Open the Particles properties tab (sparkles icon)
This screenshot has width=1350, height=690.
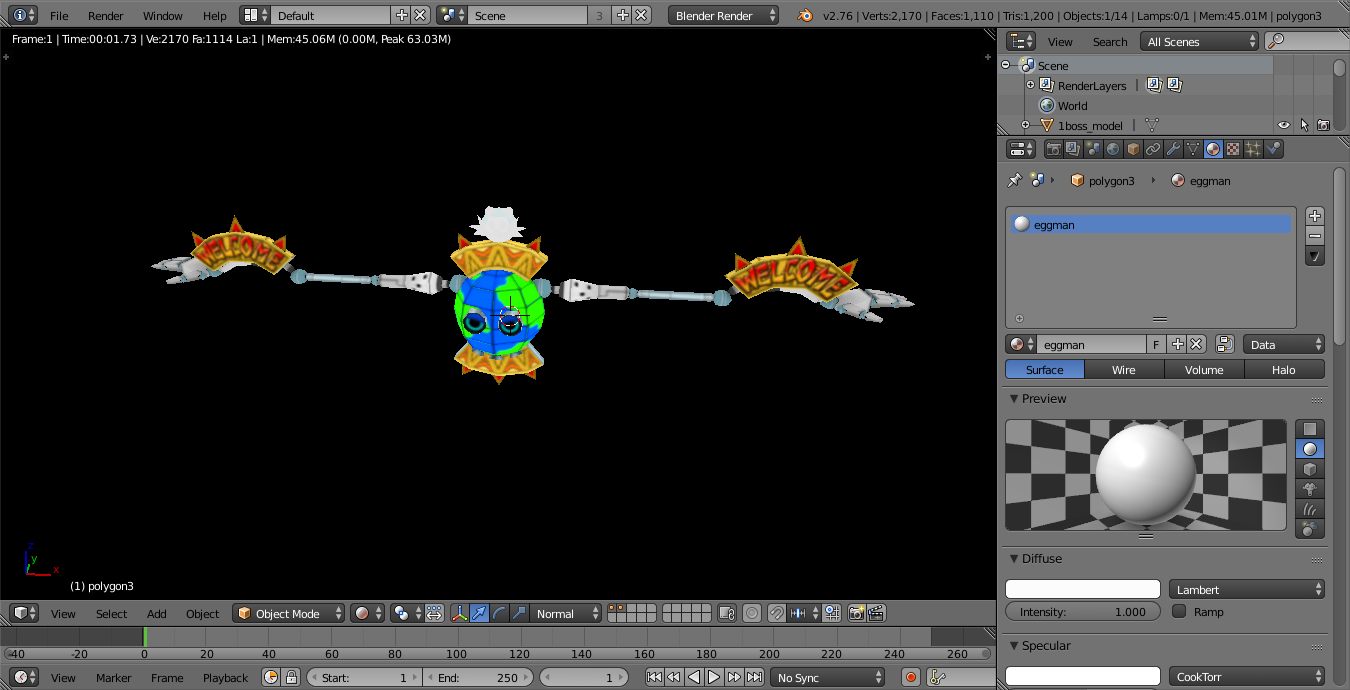[x=1253, y=149]
